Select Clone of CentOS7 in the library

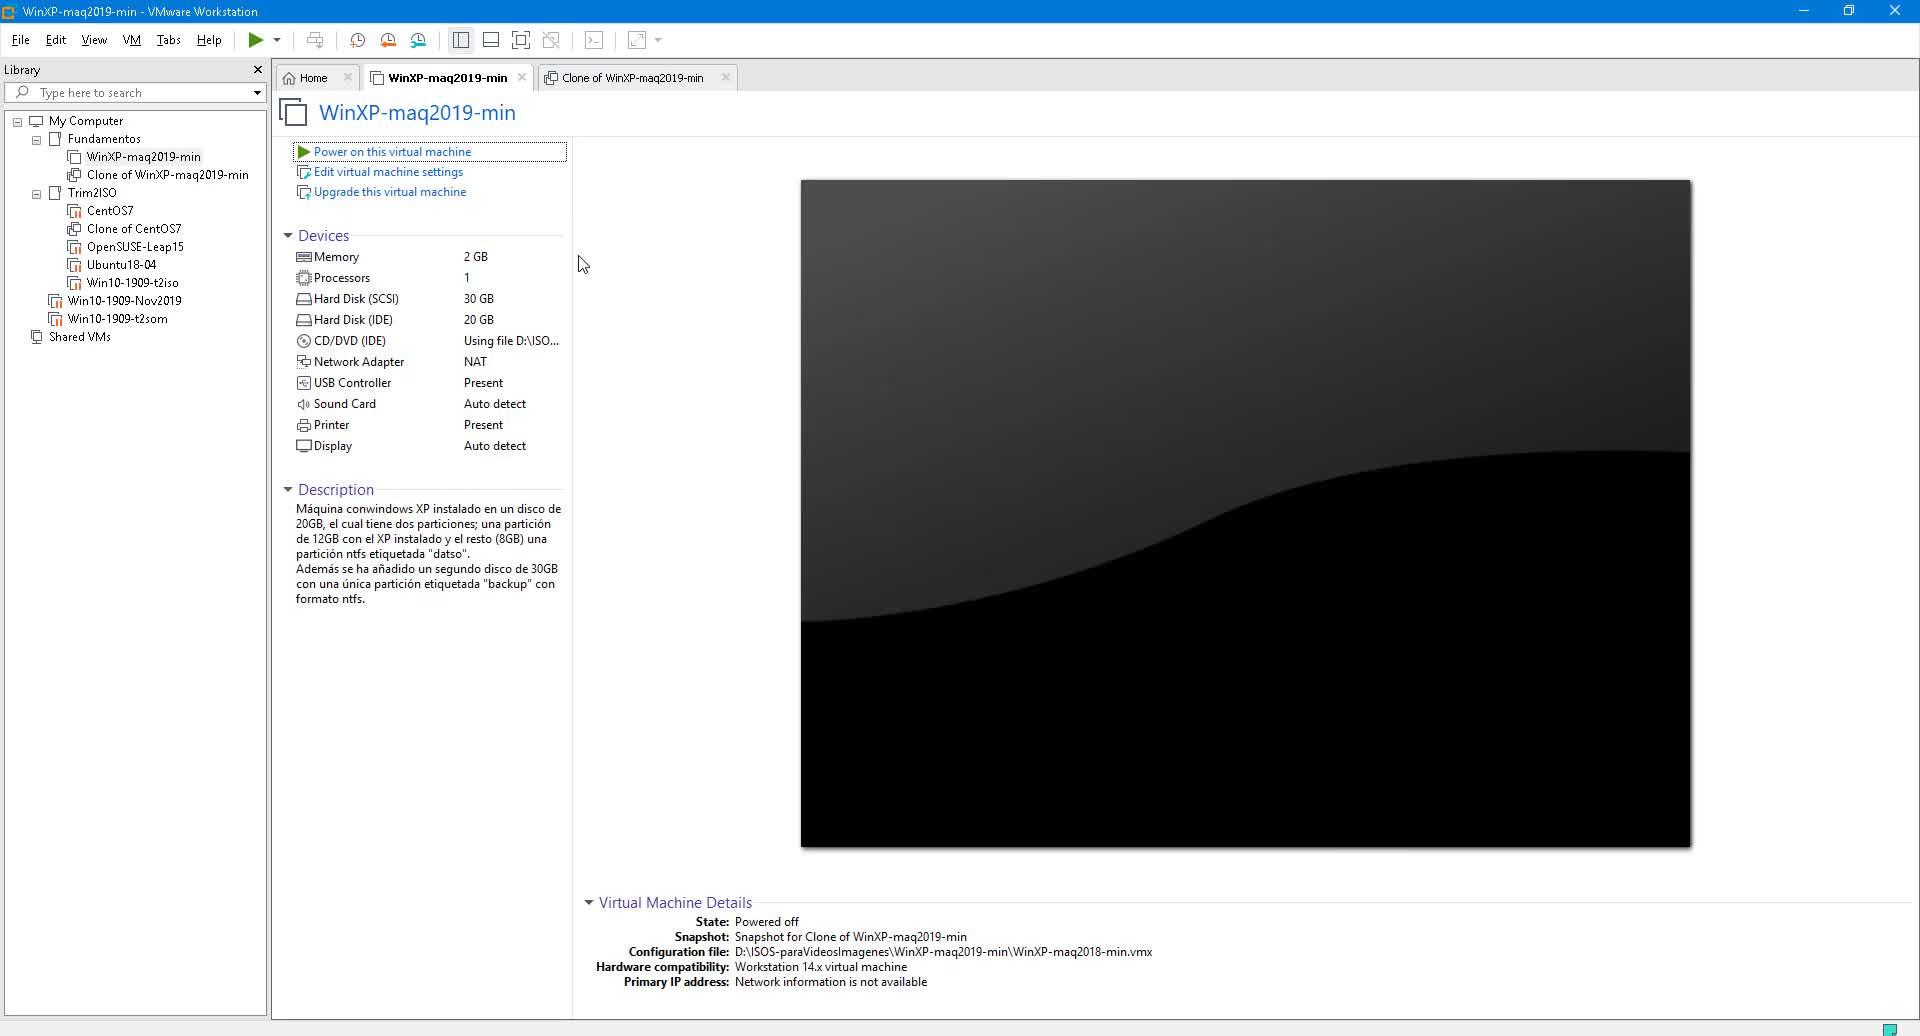coord(134,229)
